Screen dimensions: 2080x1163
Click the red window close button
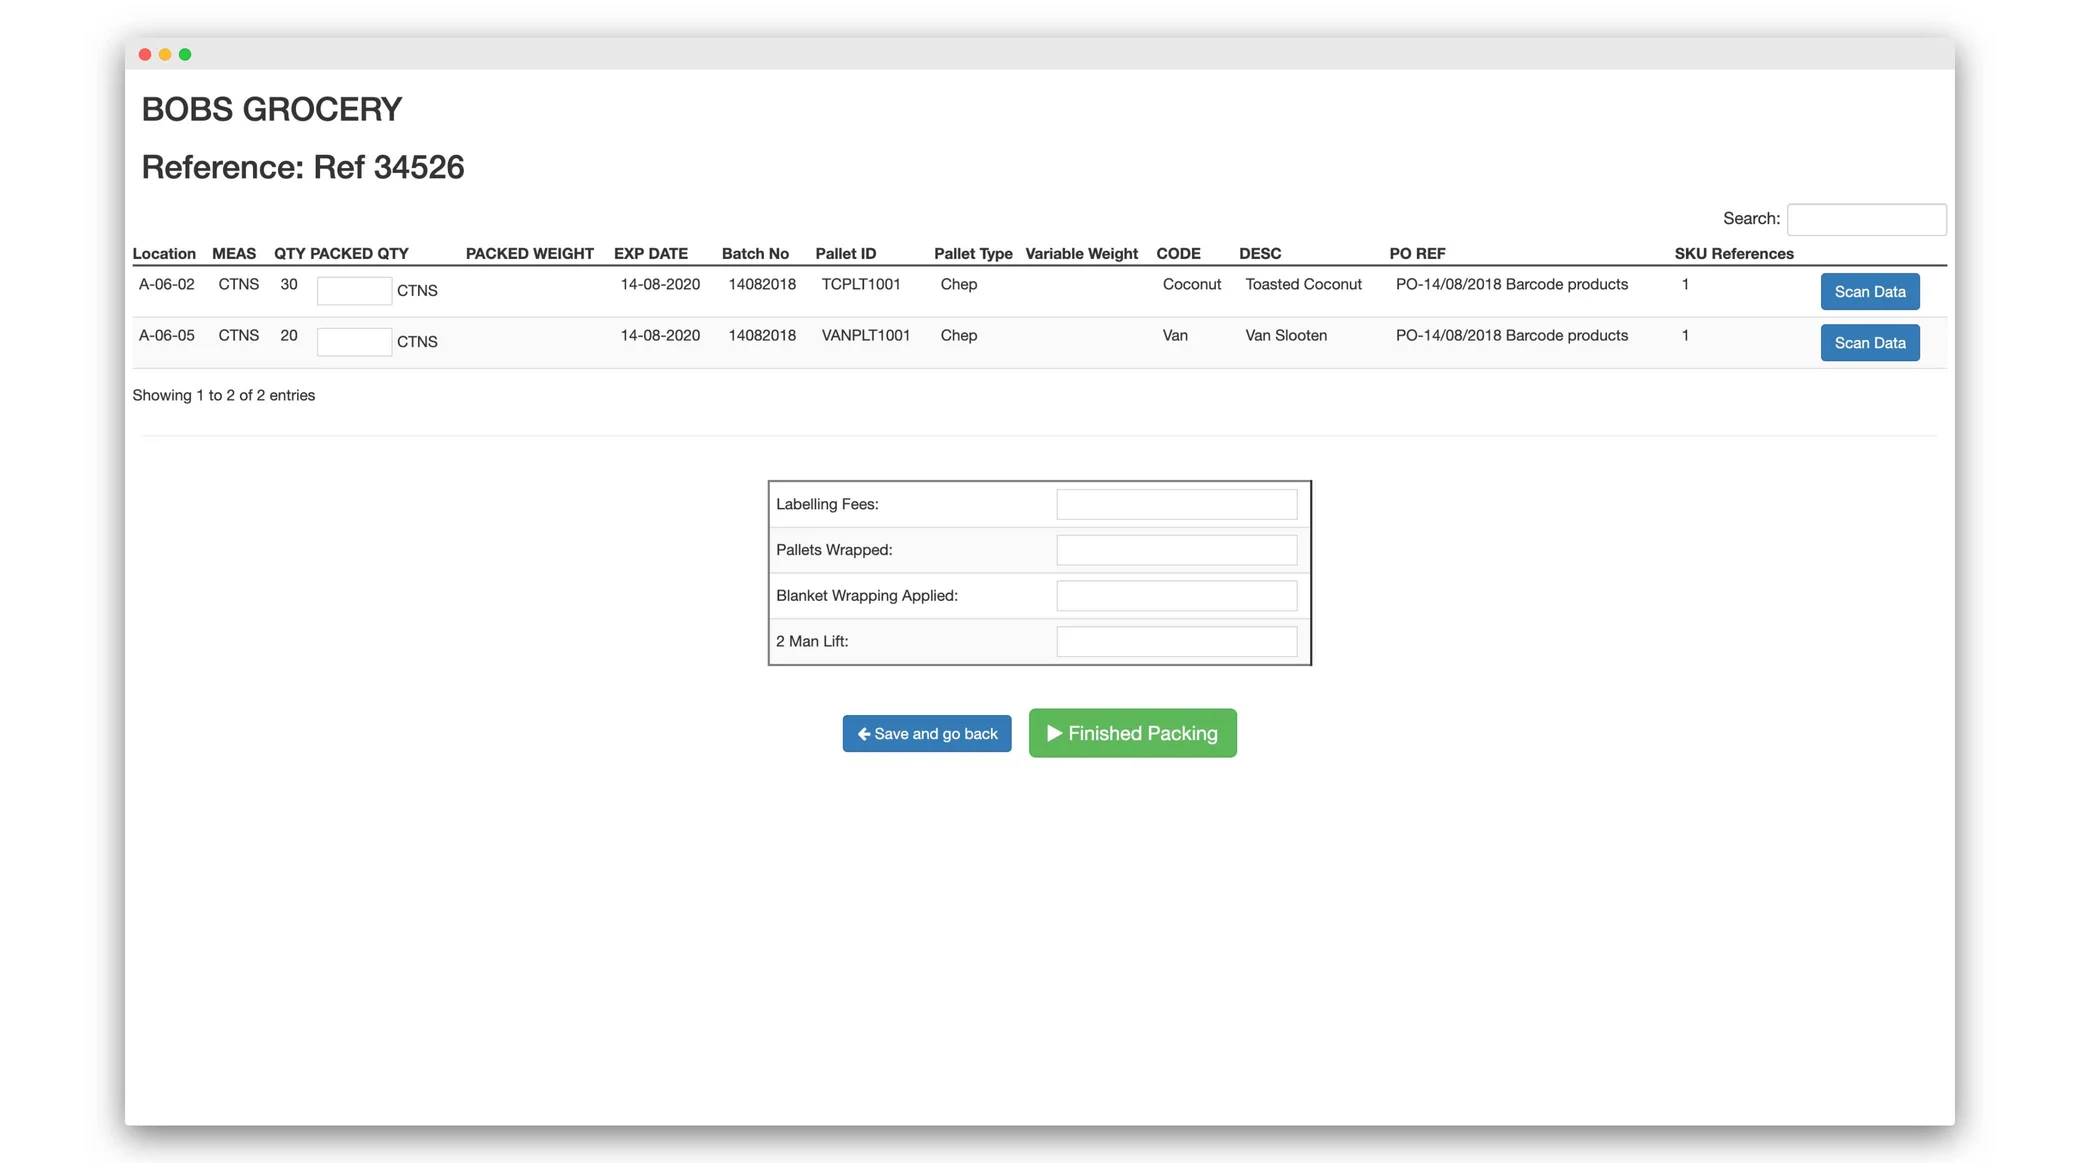(145, 54)
